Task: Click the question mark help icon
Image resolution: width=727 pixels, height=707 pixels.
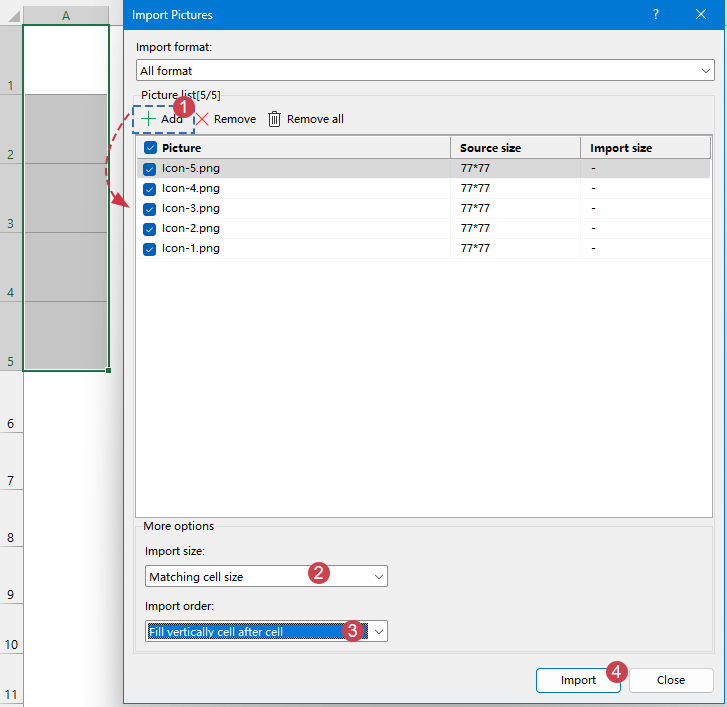Action: tap(656, 15)
